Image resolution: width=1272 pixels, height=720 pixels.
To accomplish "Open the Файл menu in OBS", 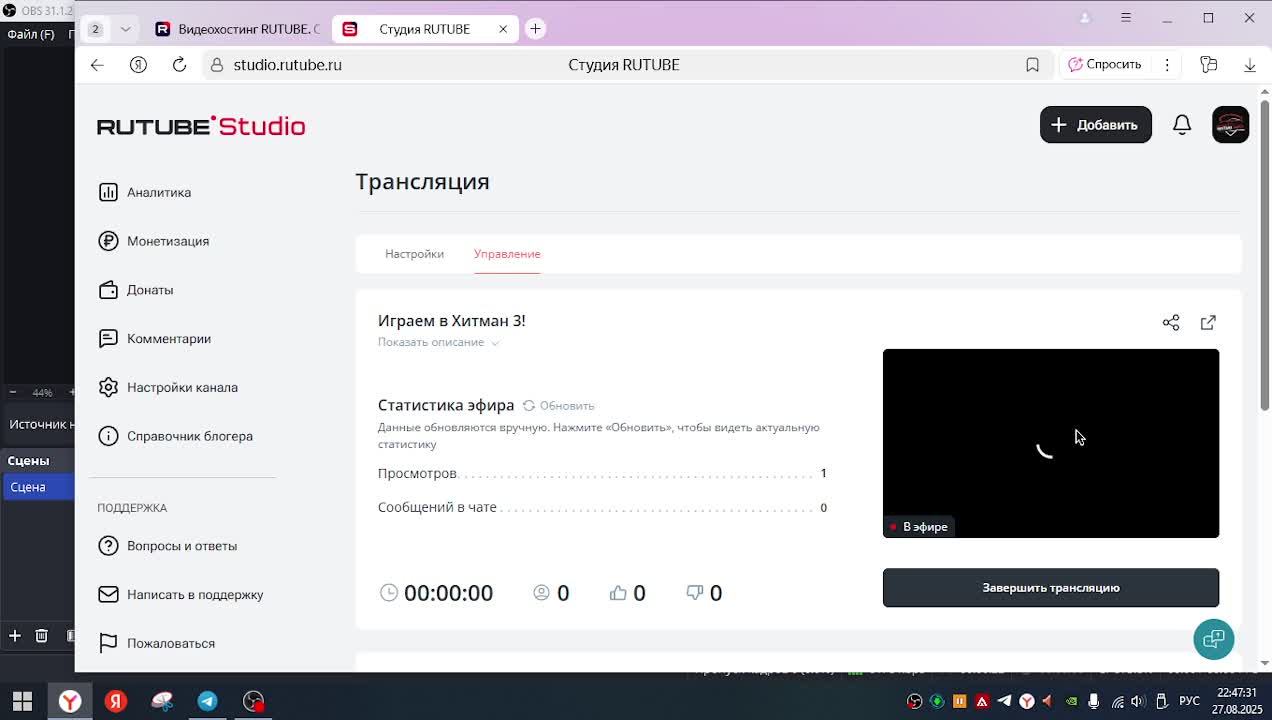I will pyautogui.click(x=31, y=34).
